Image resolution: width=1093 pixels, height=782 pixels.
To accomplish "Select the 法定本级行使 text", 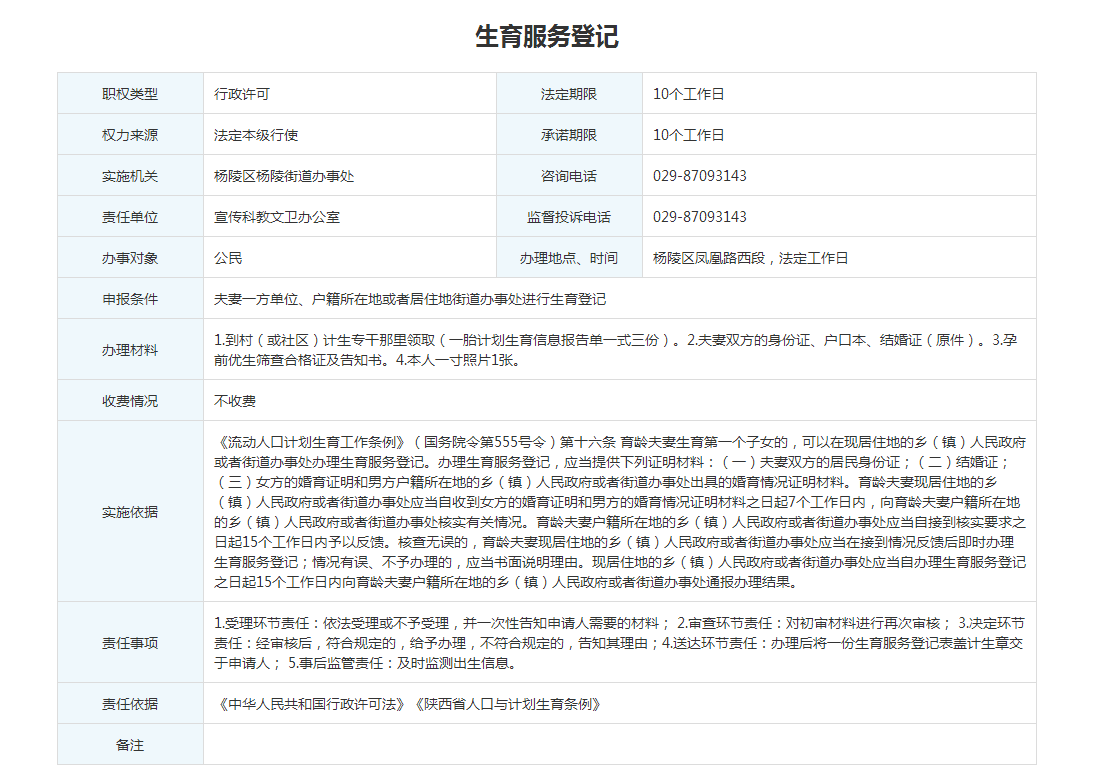I will tap(256, 135).
